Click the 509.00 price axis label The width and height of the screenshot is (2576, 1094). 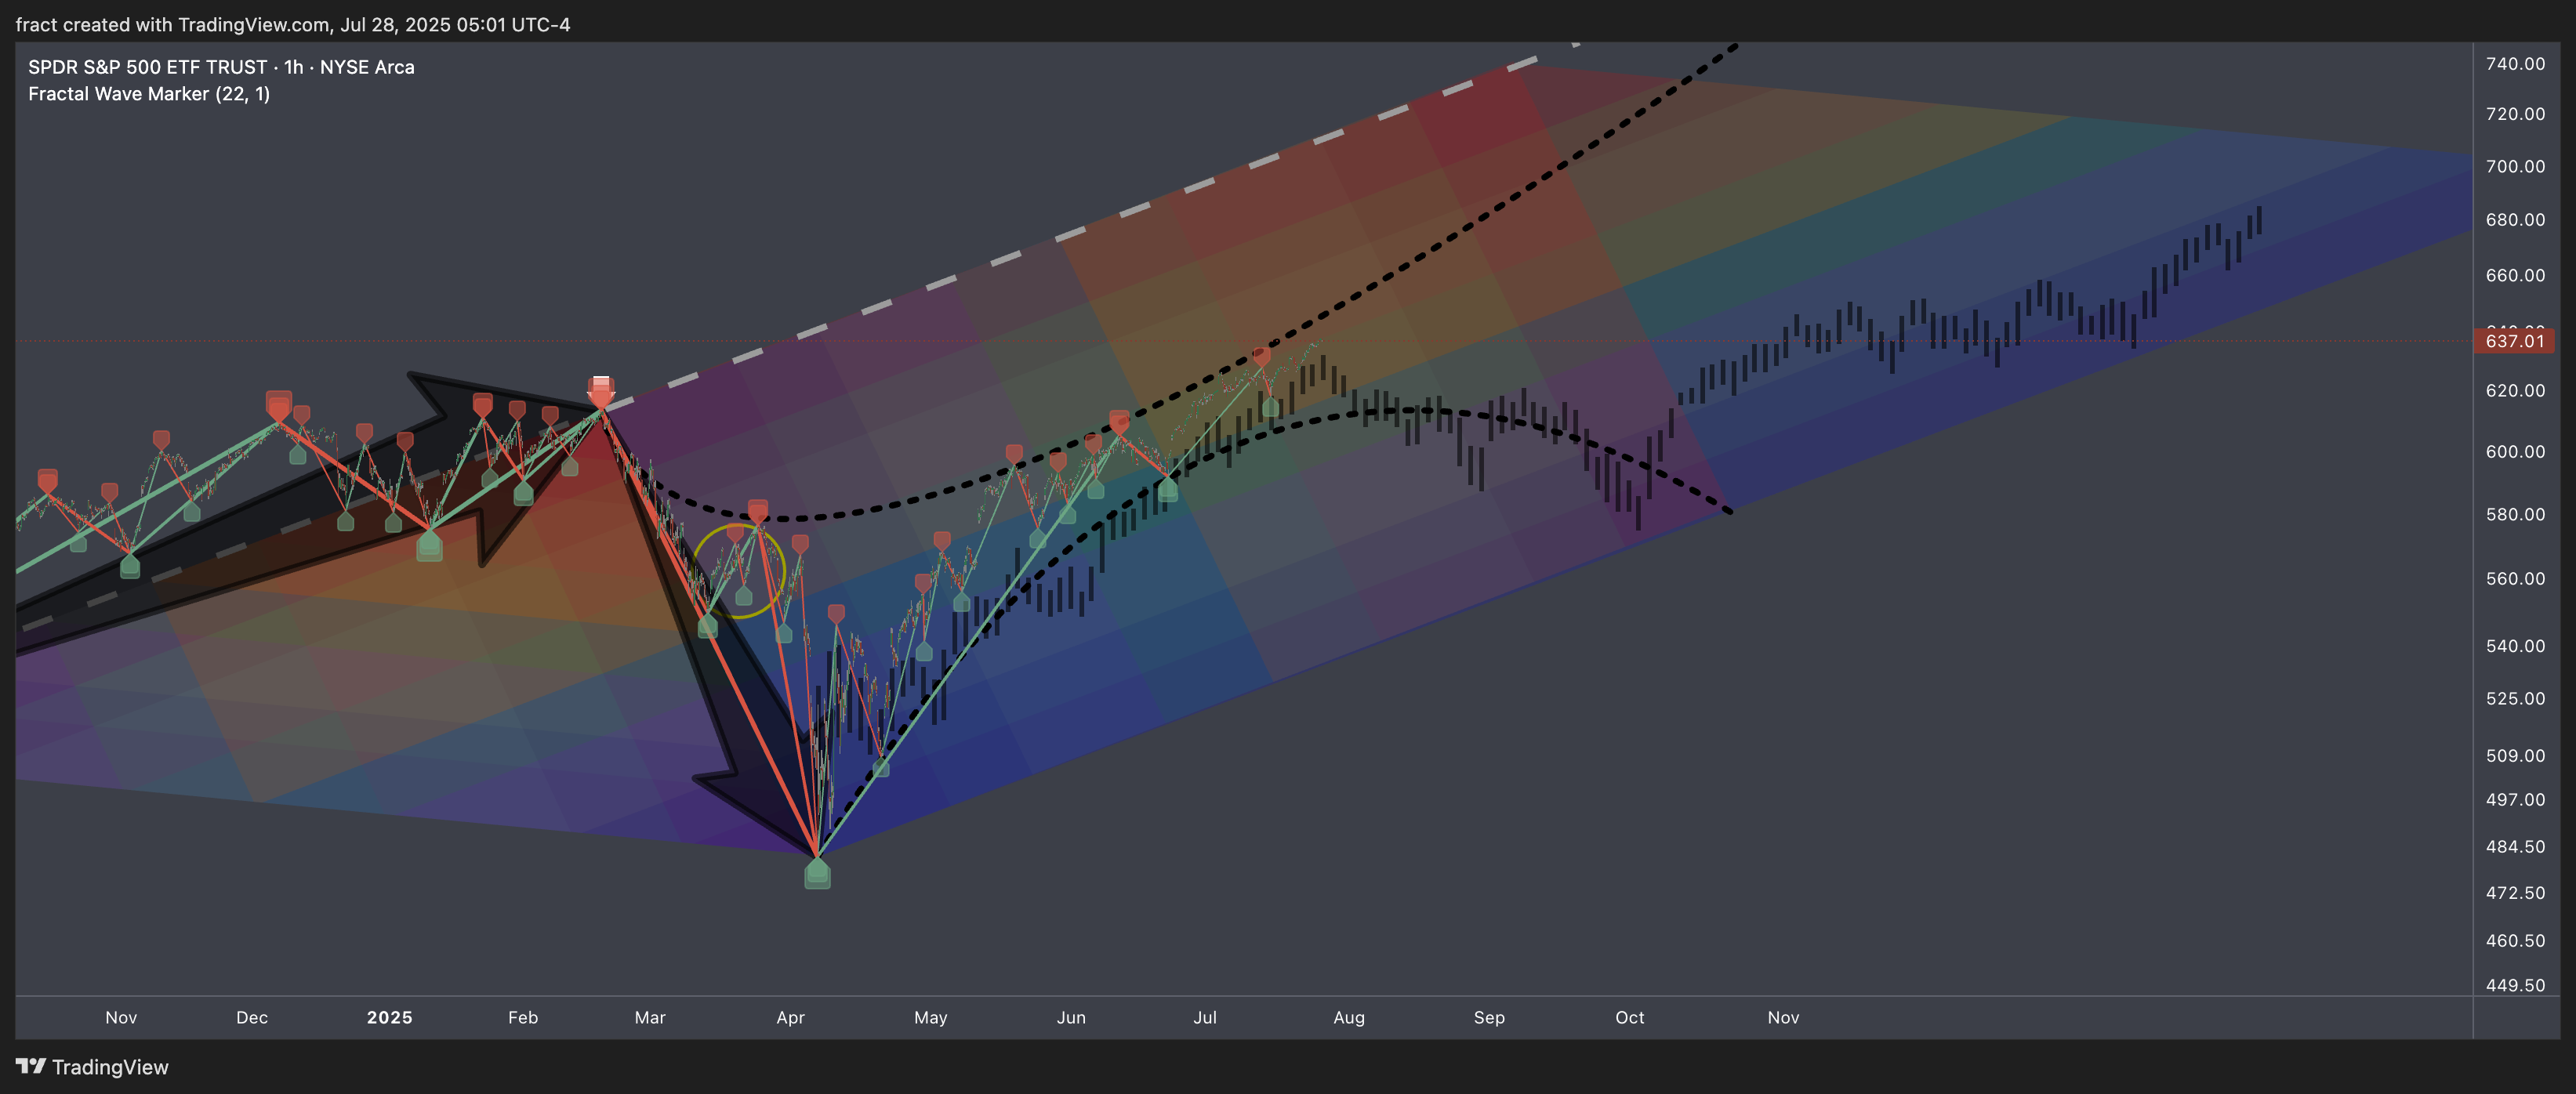[2515, 755]
